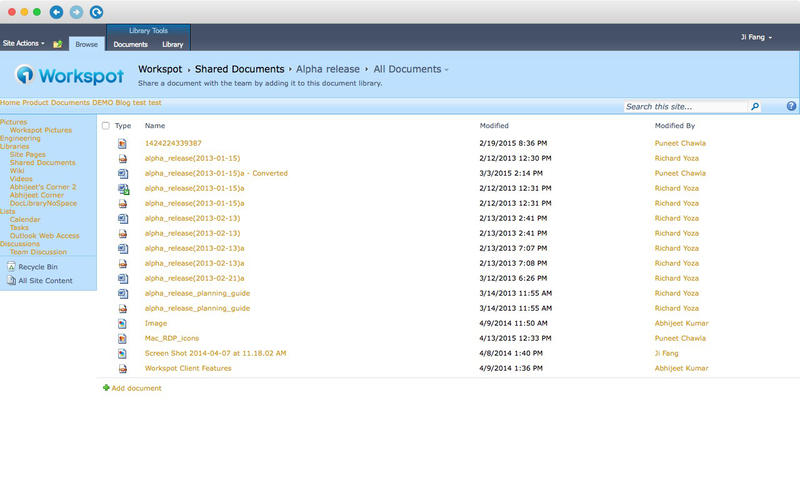Screen dimensions: 800x500
Task: Open the Workspot Client Features document link
Action: tap(188, 368)
